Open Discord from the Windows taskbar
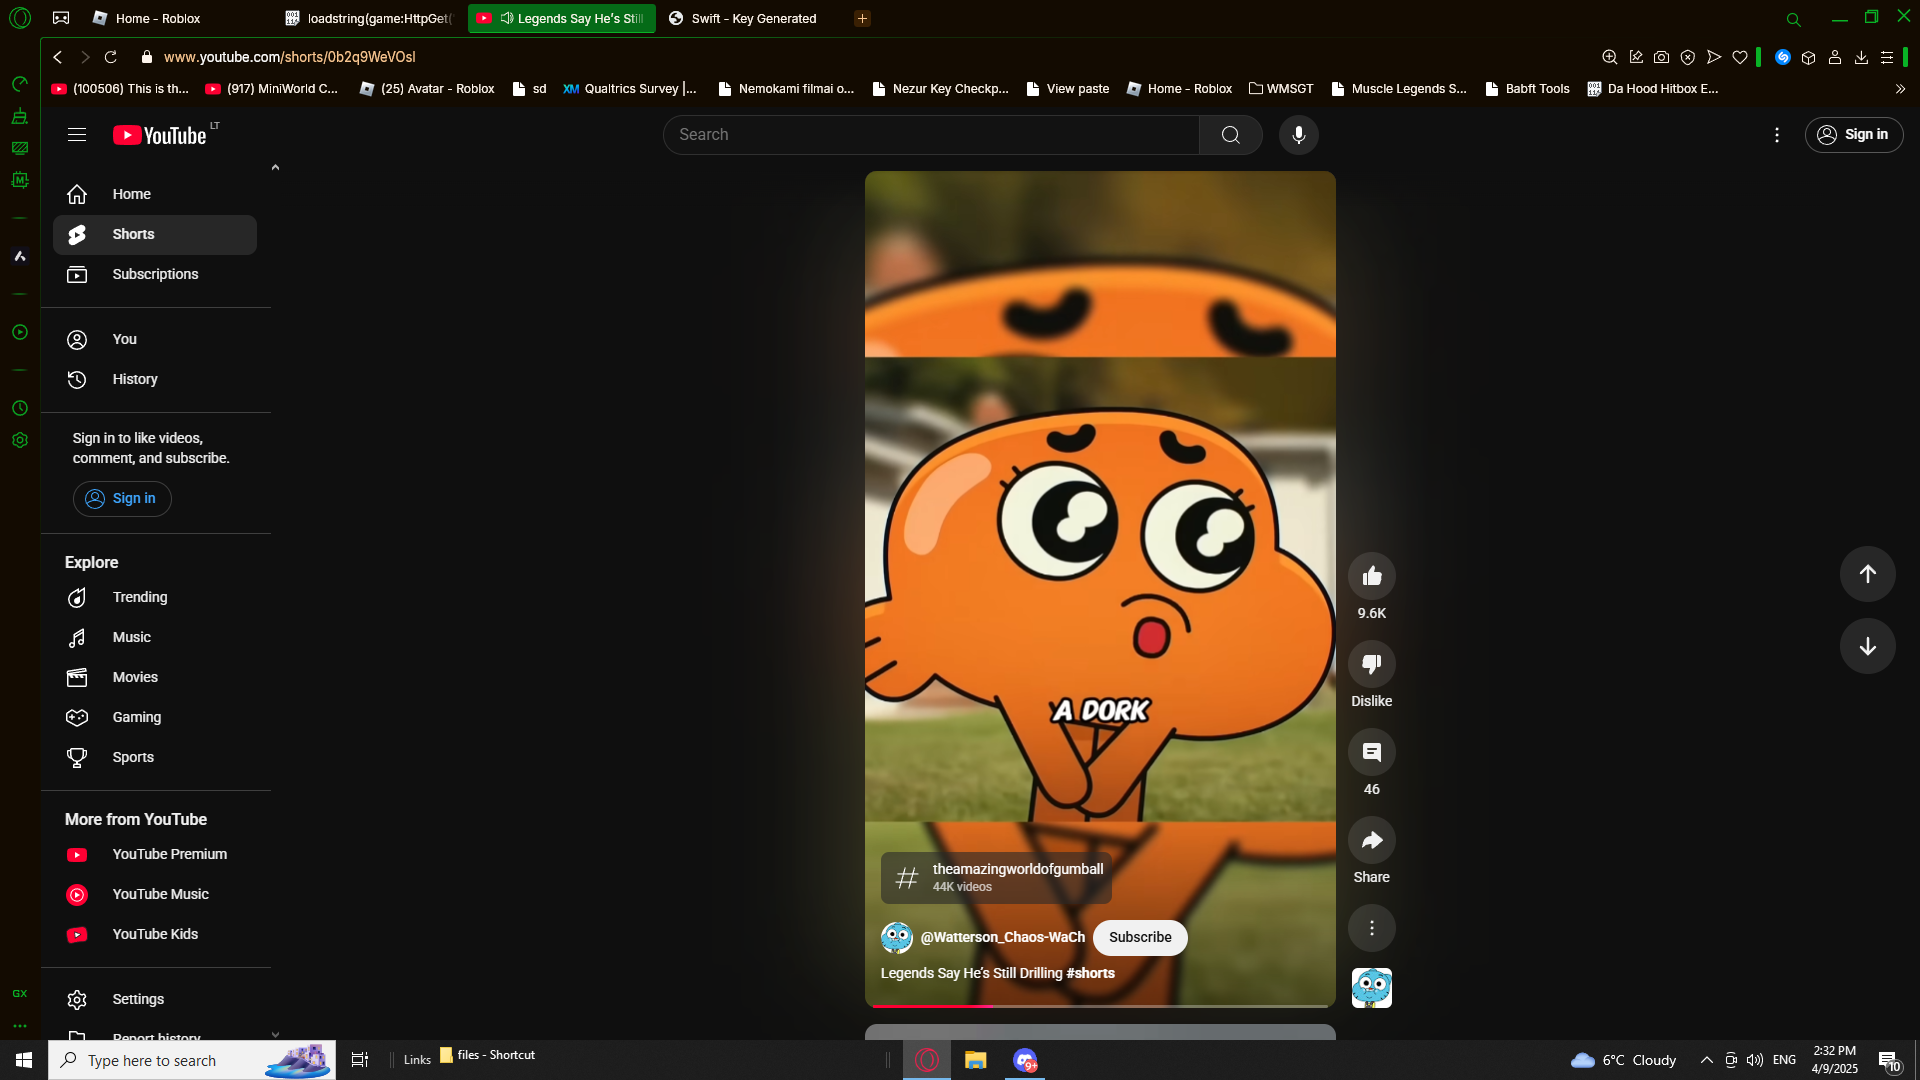This screenshot has height=1080, width=1920. click(1025, 1060)
